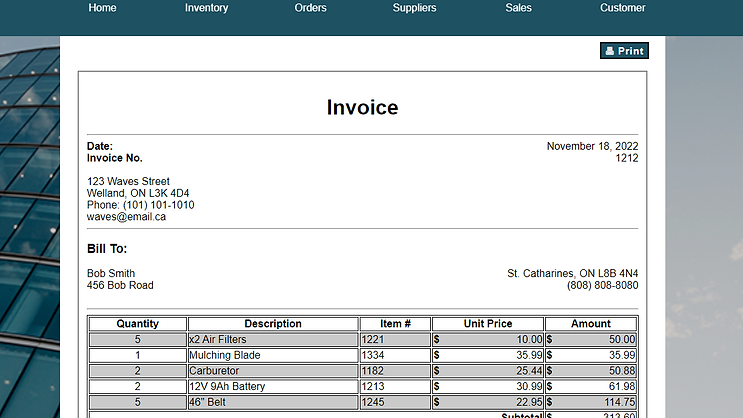Image resolution: width=743 pixels, height=418 pixels.
Task: Click the 456 Bob Road address
Action: coord(120,285)
